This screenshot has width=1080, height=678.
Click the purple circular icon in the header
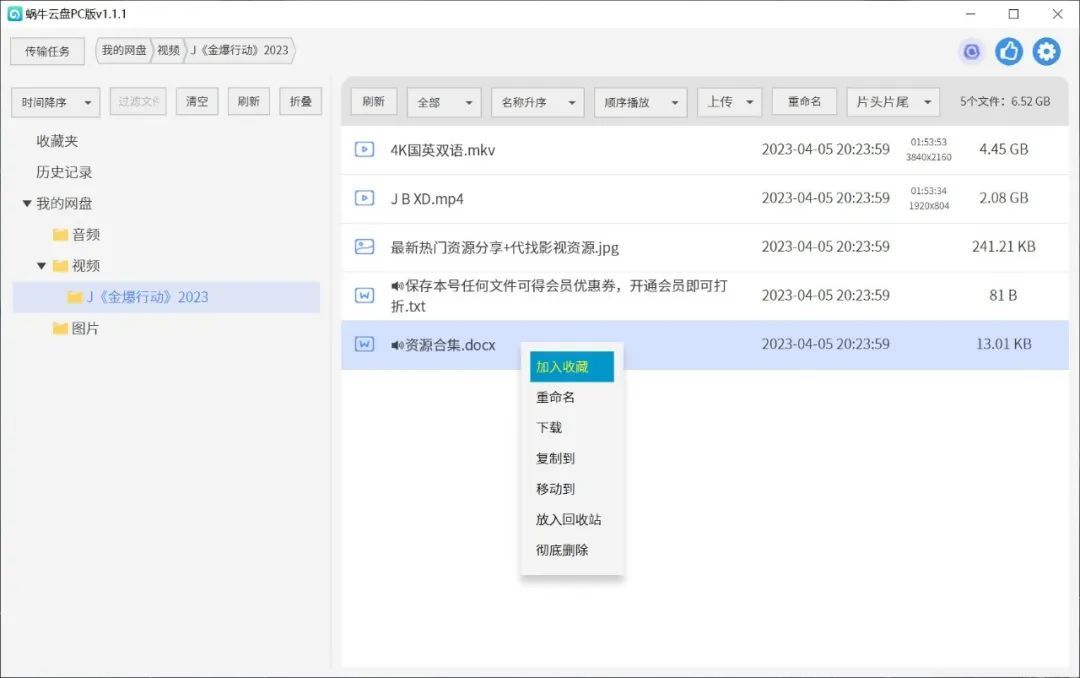coord(971,52)
